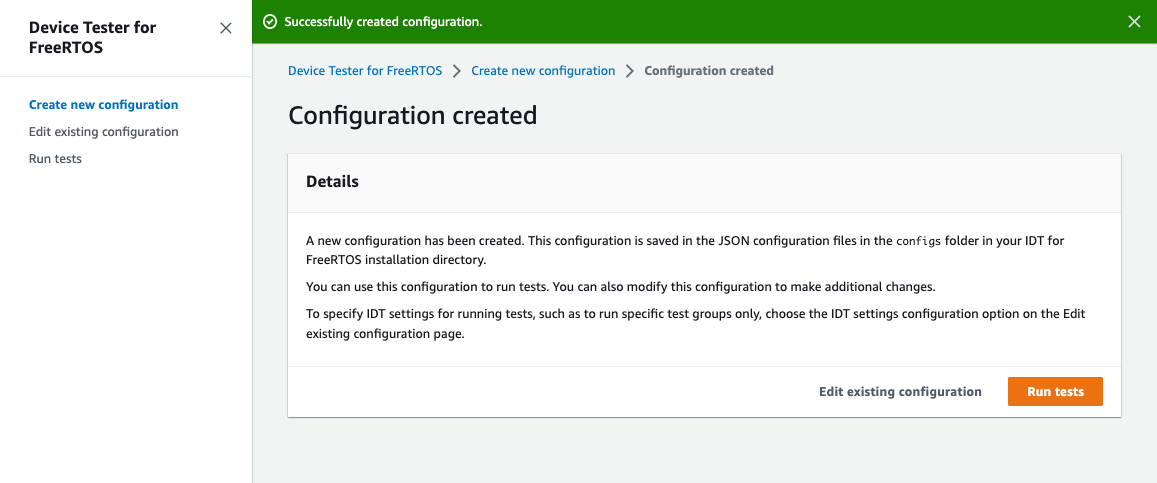Click the Configuration created breadcrumb item

tap(708, 71)
